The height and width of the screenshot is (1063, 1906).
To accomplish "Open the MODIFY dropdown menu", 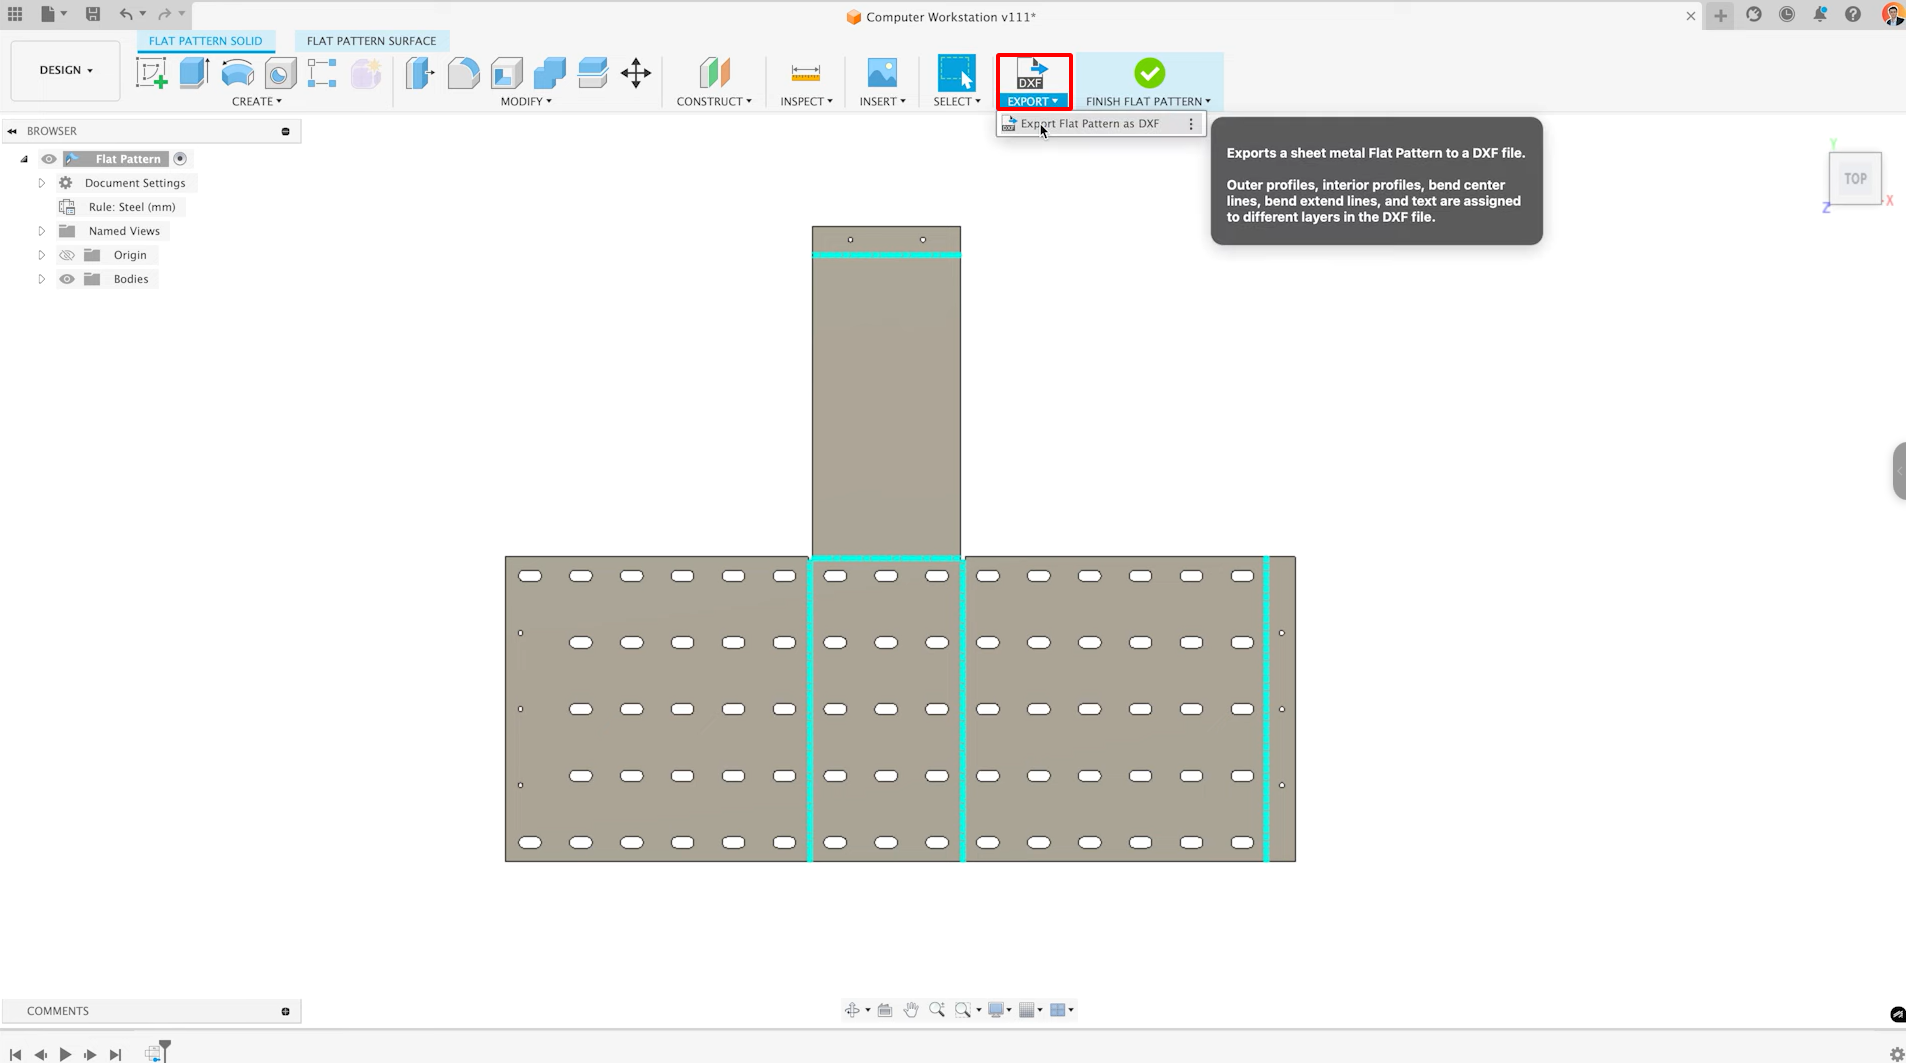I will (x=526, y=101).
